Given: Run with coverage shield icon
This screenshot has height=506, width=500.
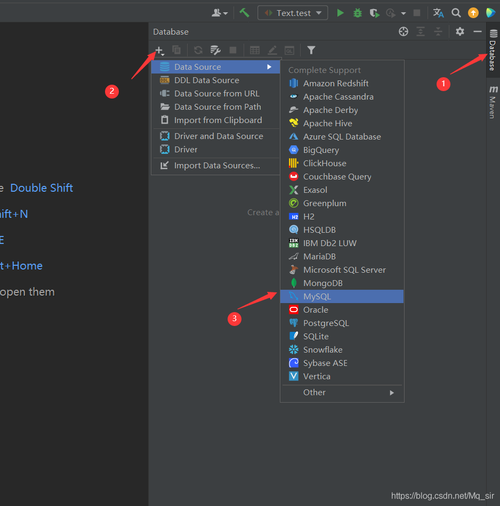Looking at the screenshot, I should point(374,13).
